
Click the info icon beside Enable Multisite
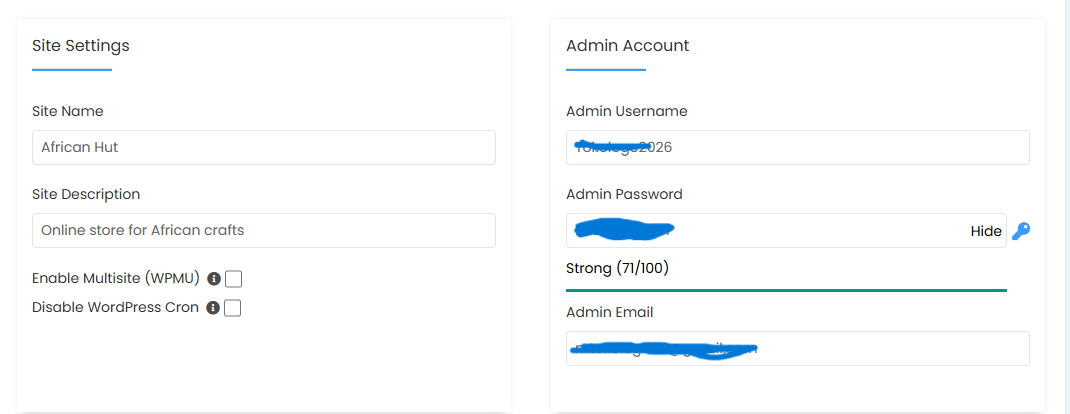click(x=214, y=279)
